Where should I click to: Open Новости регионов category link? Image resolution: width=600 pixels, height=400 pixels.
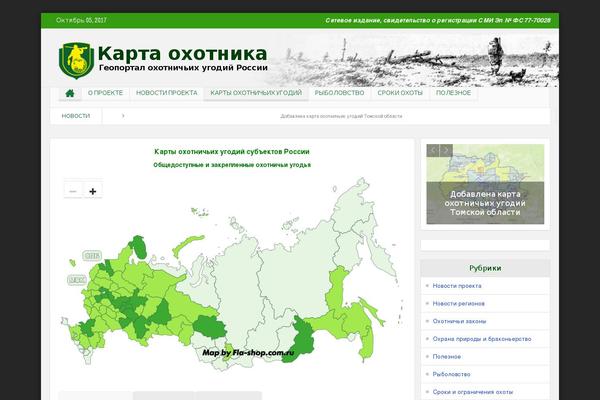[x=458, y=304]
